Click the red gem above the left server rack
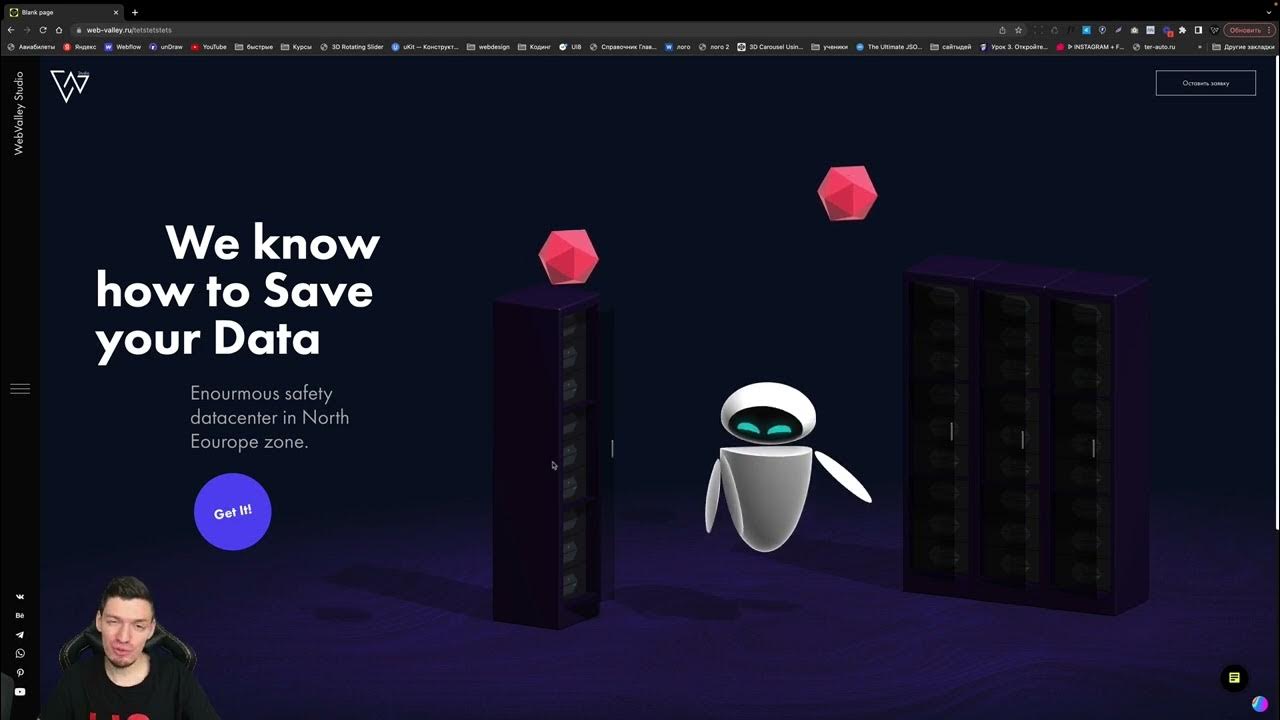Image resolution: width=1280 pixels, height=720 pixels. click(x=568, y=256)
